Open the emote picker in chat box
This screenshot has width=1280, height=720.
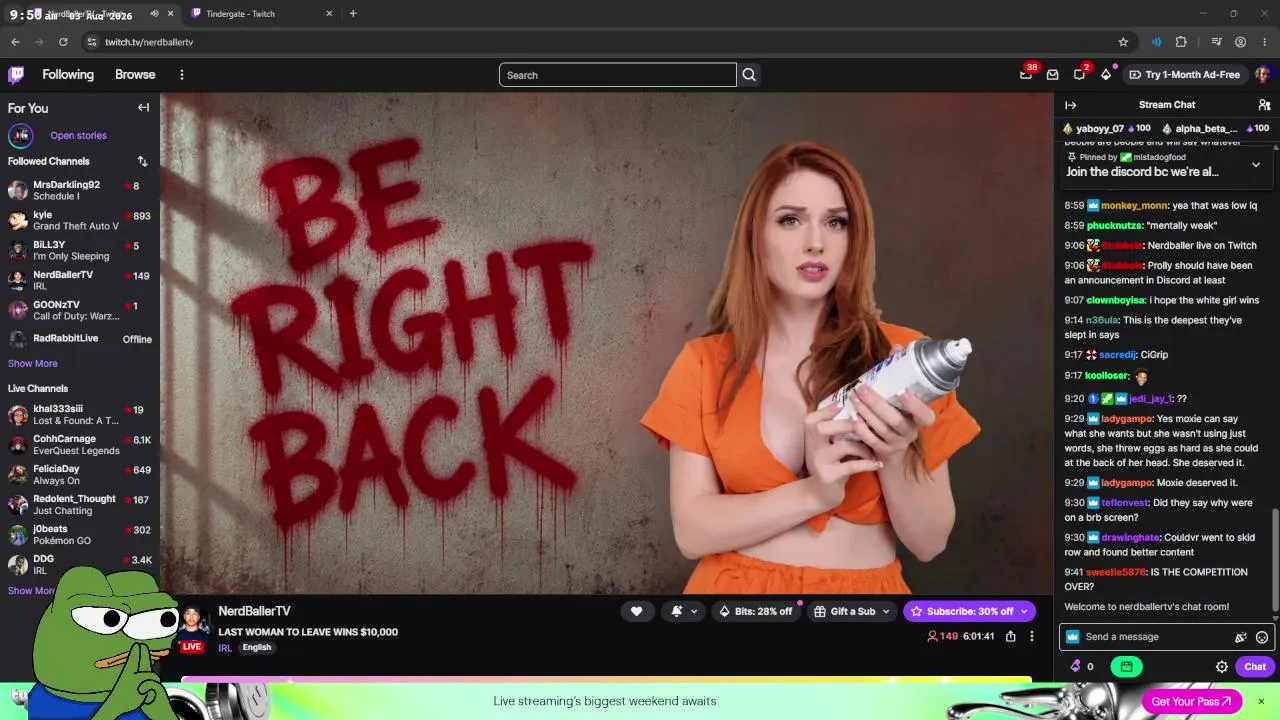[1262, 637]
